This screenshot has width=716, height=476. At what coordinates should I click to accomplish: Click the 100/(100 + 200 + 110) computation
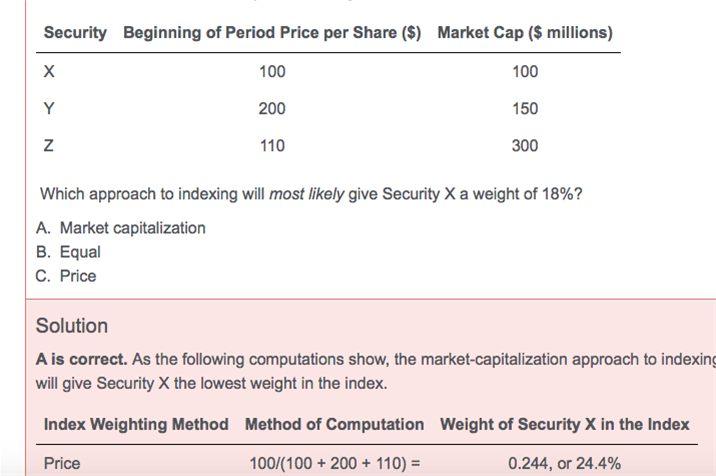(335, 464)
